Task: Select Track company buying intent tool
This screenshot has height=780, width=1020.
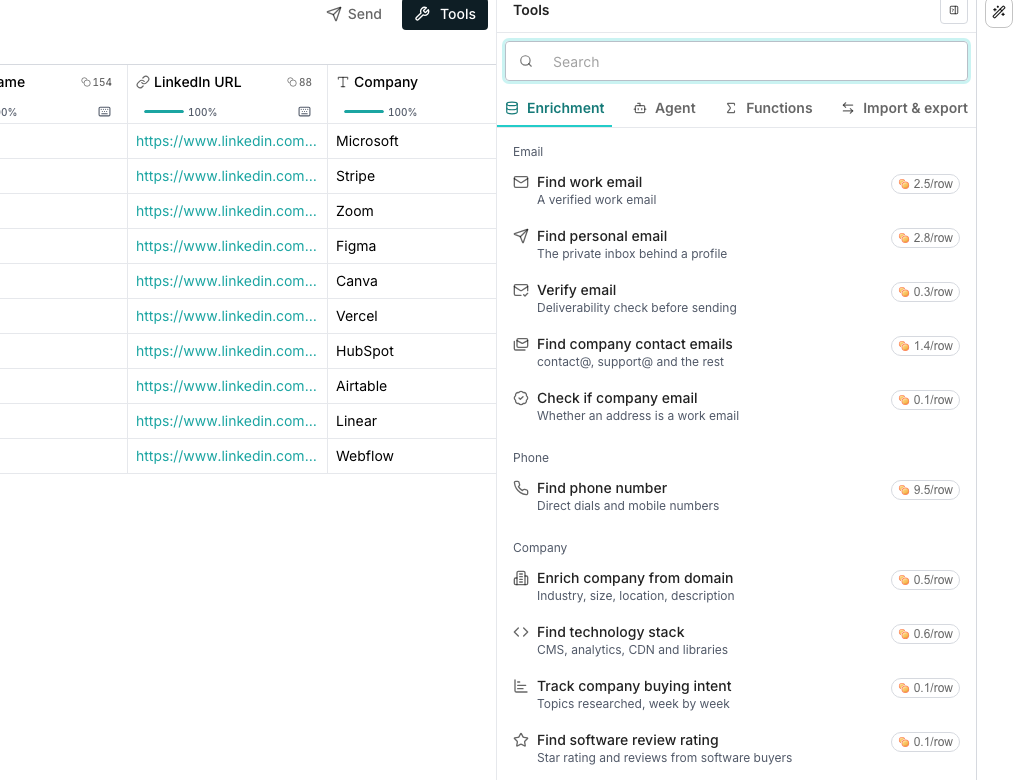Action: tap(736, 694)
